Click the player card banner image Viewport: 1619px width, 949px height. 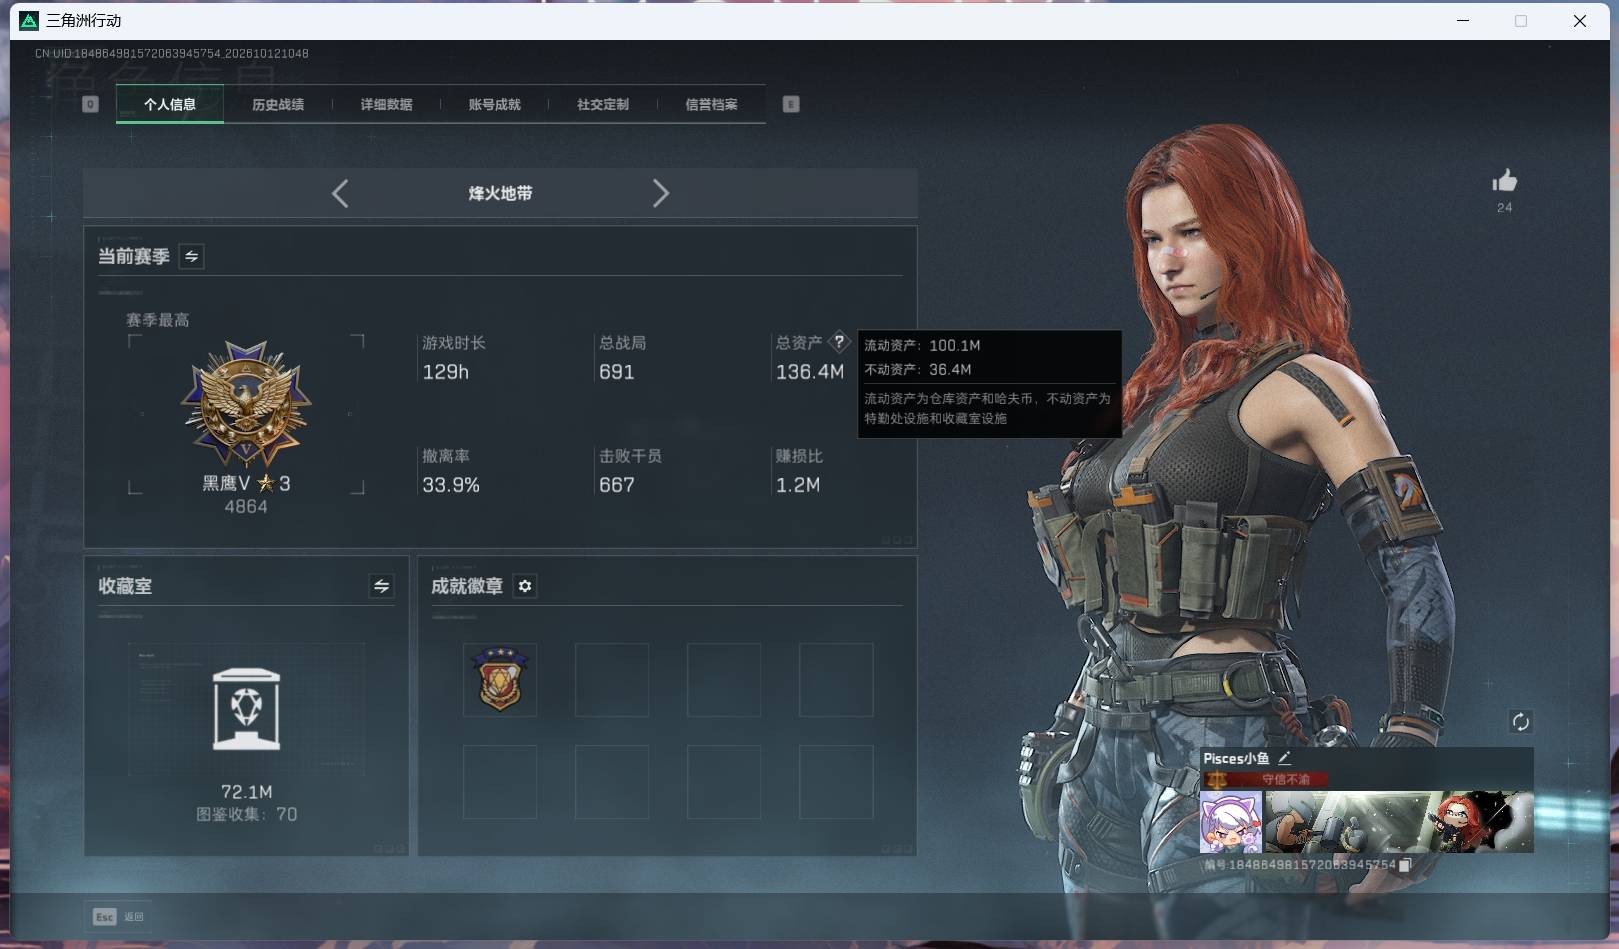tap(1399, 822)
